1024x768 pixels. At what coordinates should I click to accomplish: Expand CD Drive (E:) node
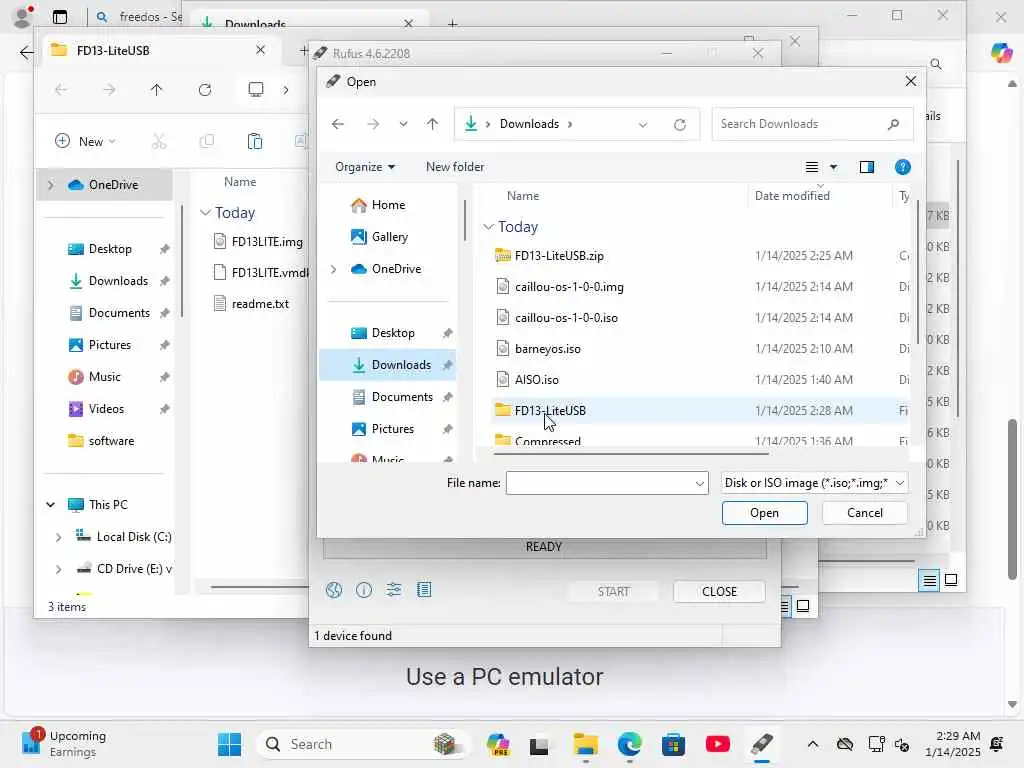point(58,569)
